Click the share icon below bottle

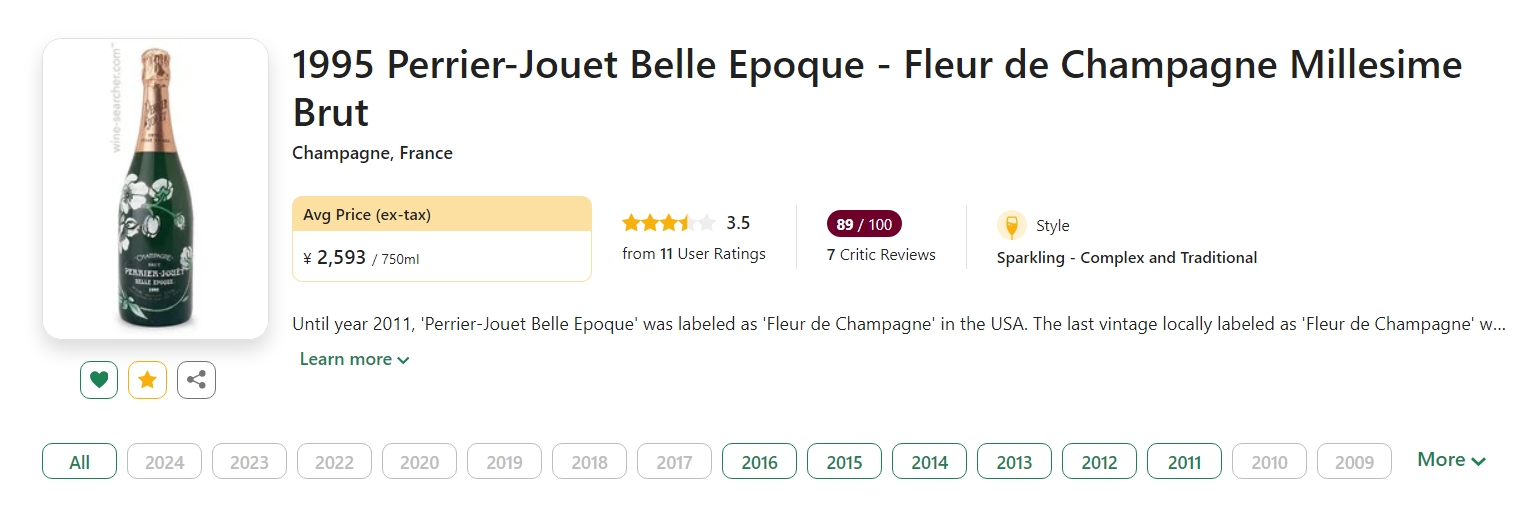click(196, 380)
